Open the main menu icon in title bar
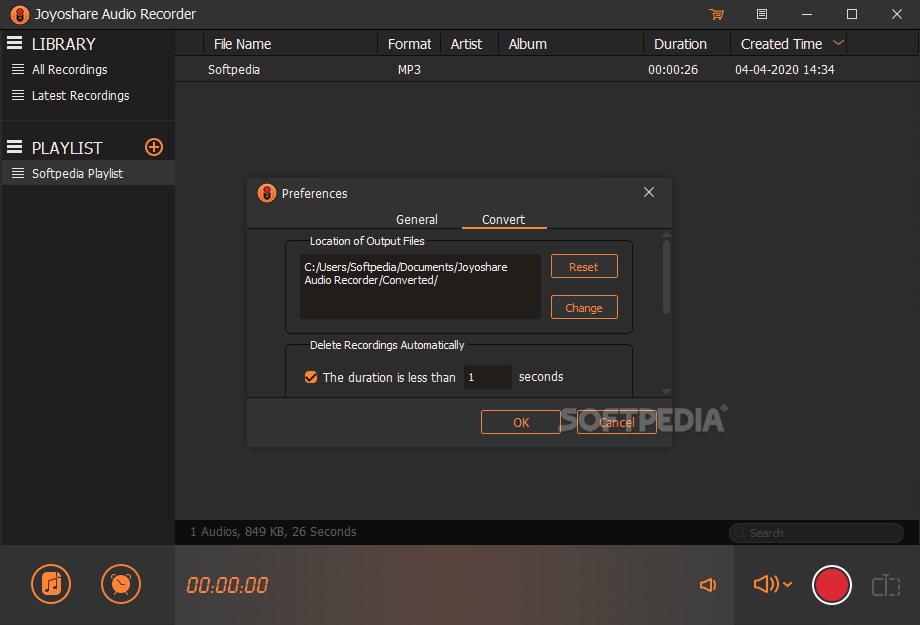Viewport: 920px width, 625px height. [761, 14]
